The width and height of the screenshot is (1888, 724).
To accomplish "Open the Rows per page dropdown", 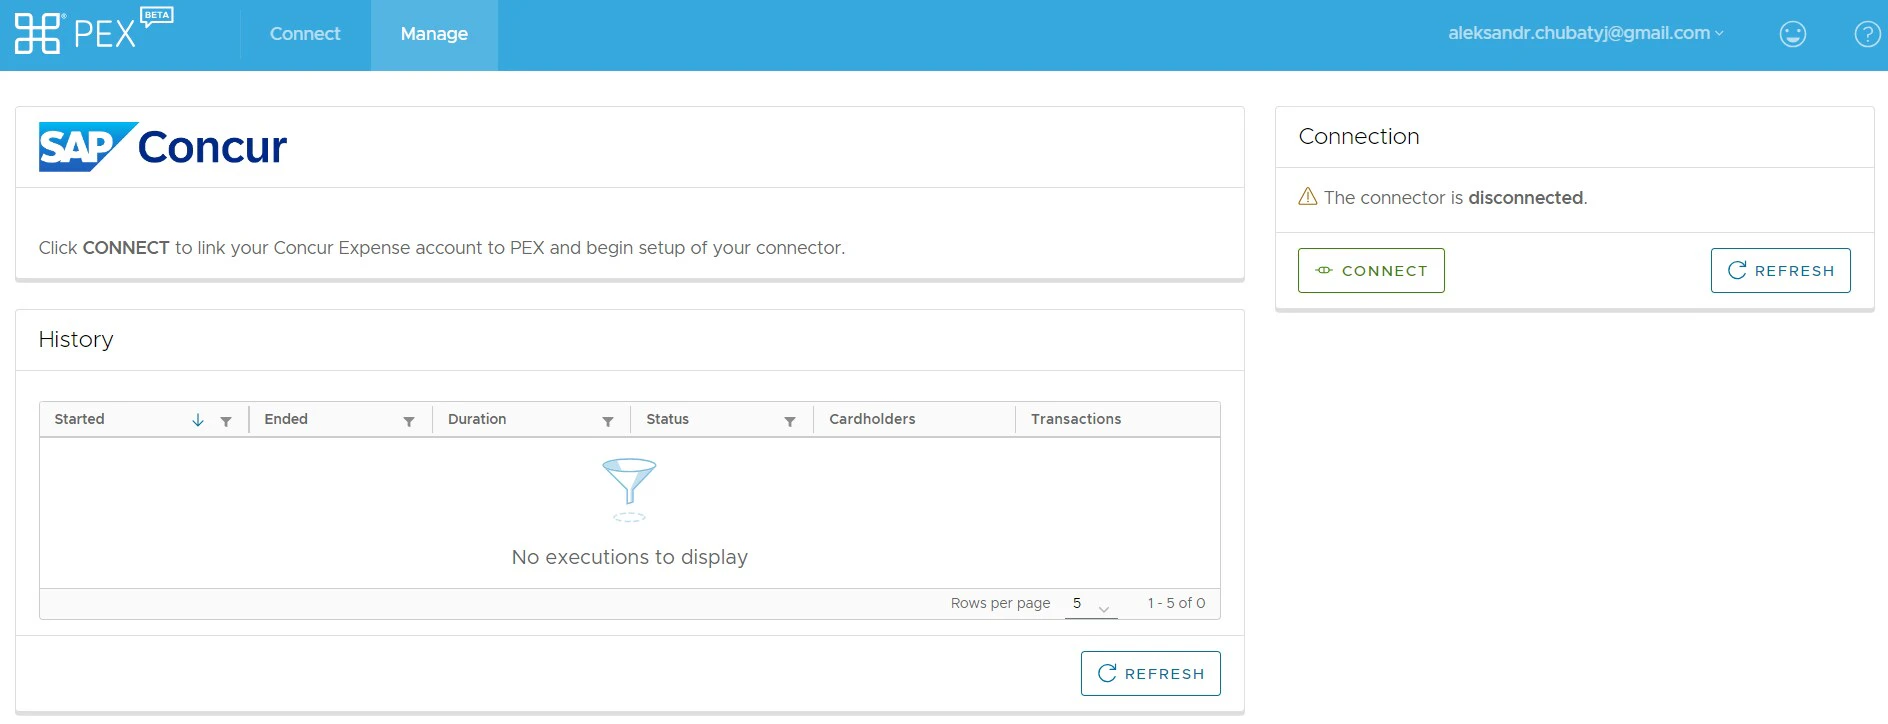I will (1091, 604).
